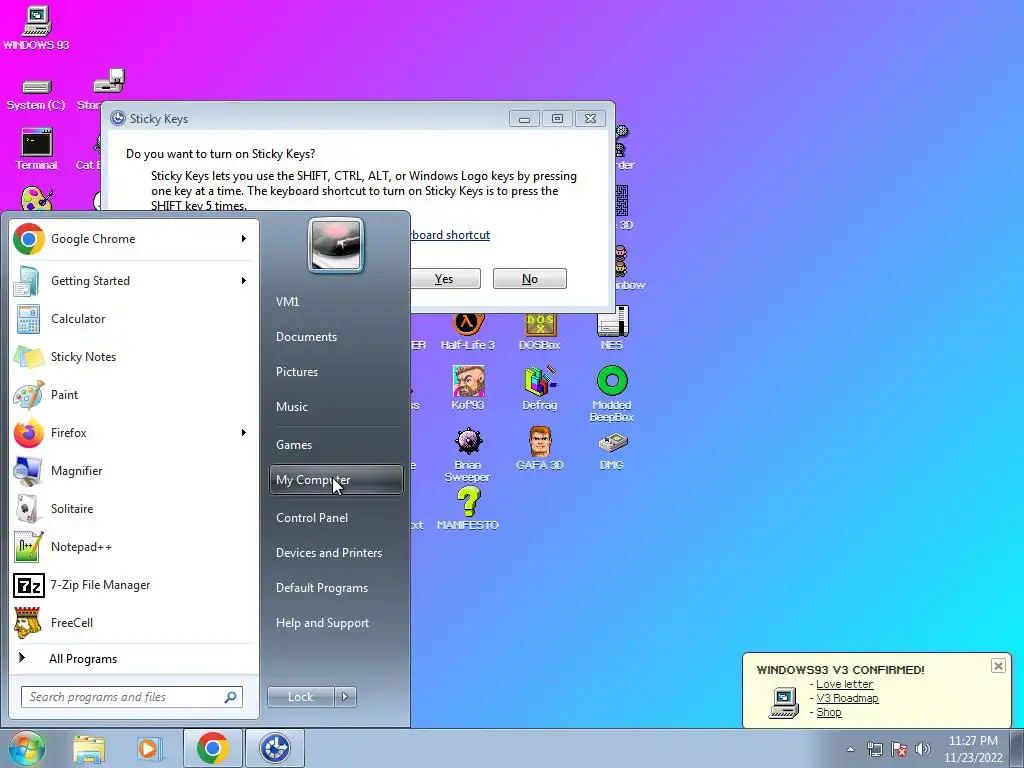The image size is (1024, 768).
Task: Follow the keyboard shortcut link in Sticky Keys
Action: point(450,235)
